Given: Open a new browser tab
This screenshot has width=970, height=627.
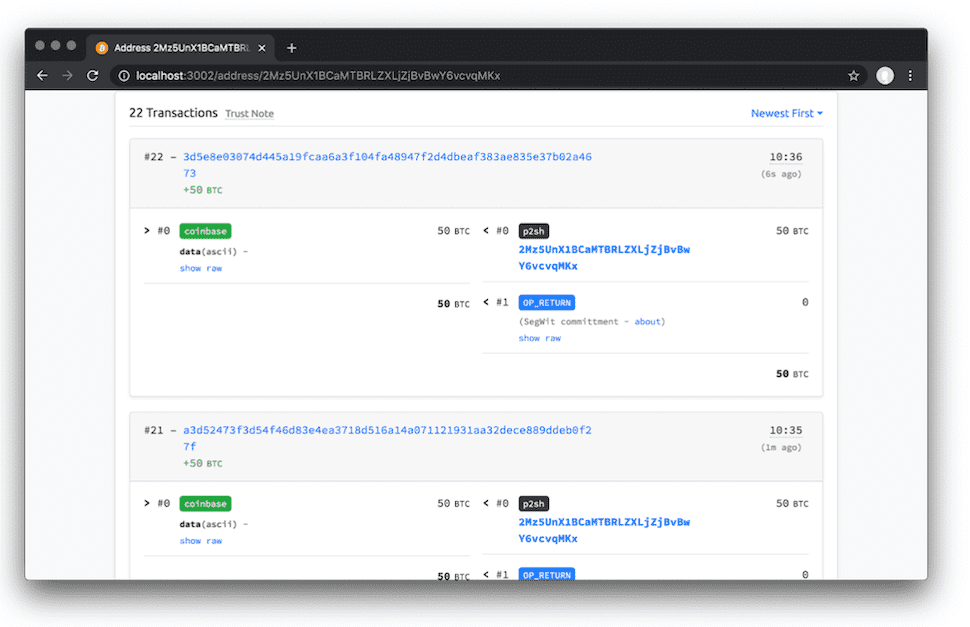Looking at the screenshot, I should (x=291, y=47).
